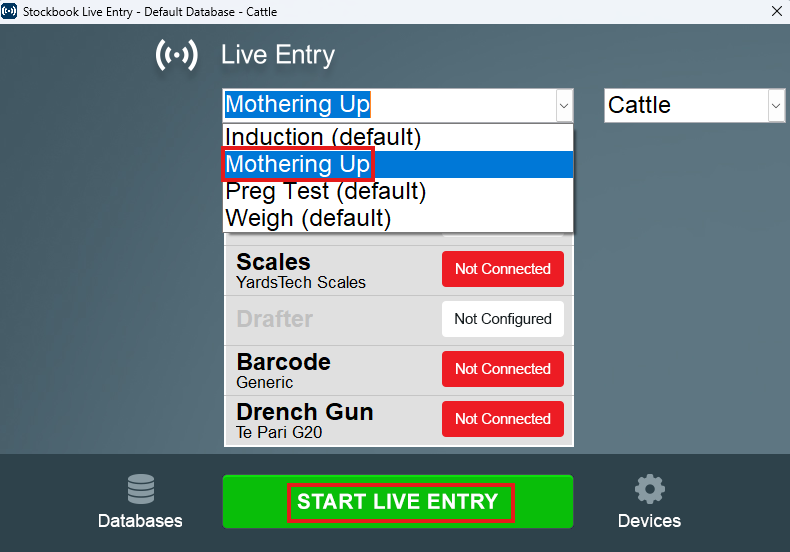The height and width of the screenshot is (552, 790).
Task: Click Drafter Not Configured status button
Action: pyautogui.click(x=502, y=319)
